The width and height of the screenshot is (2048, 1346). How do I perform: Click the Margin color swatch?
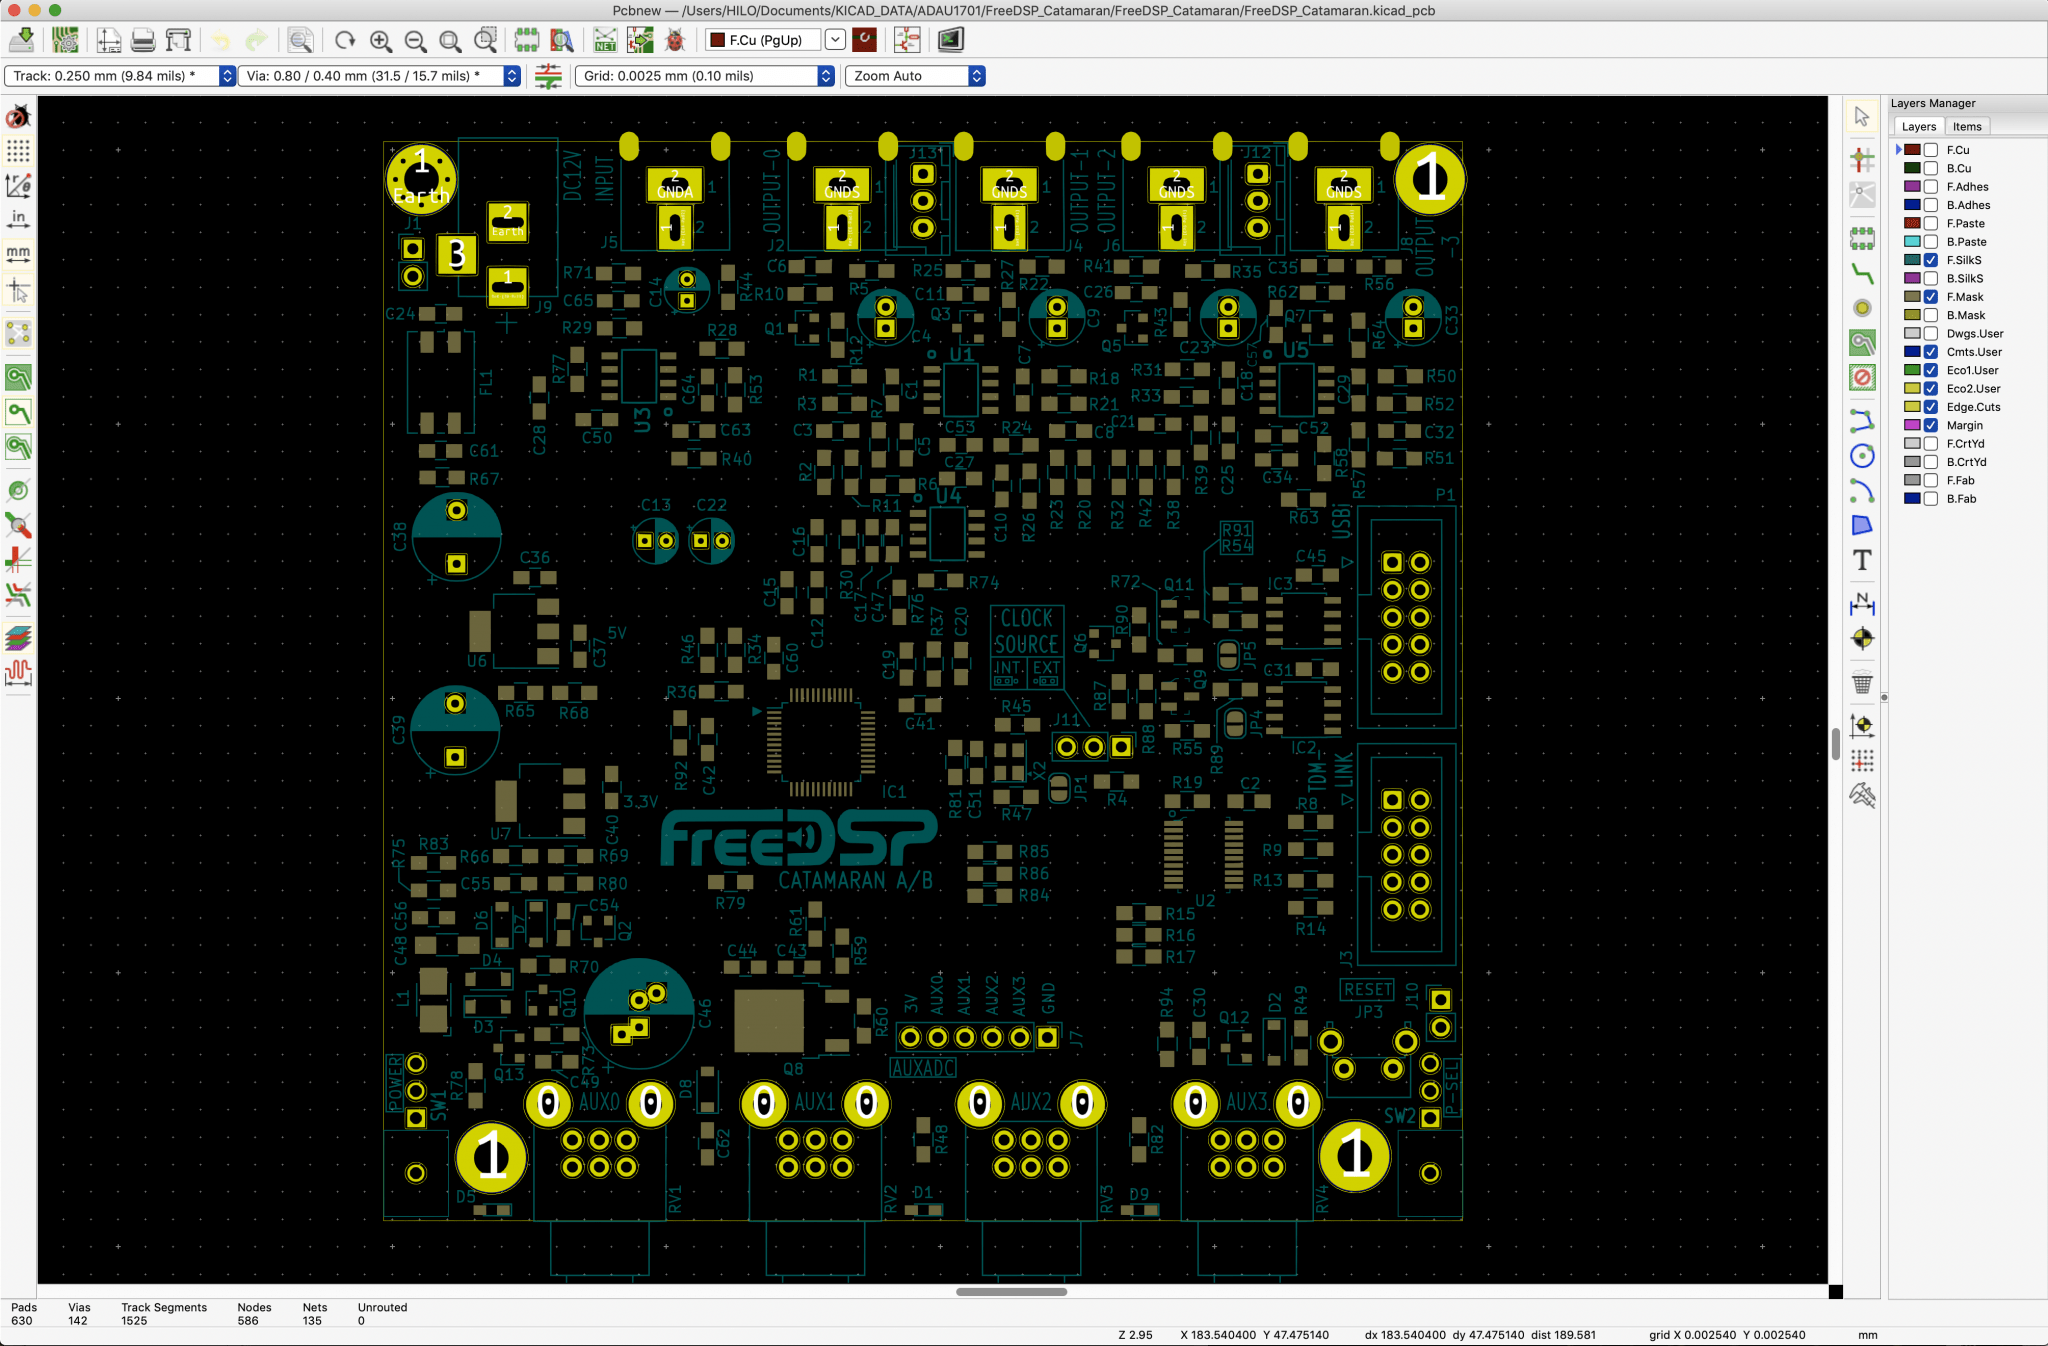tap(1912, 425)
